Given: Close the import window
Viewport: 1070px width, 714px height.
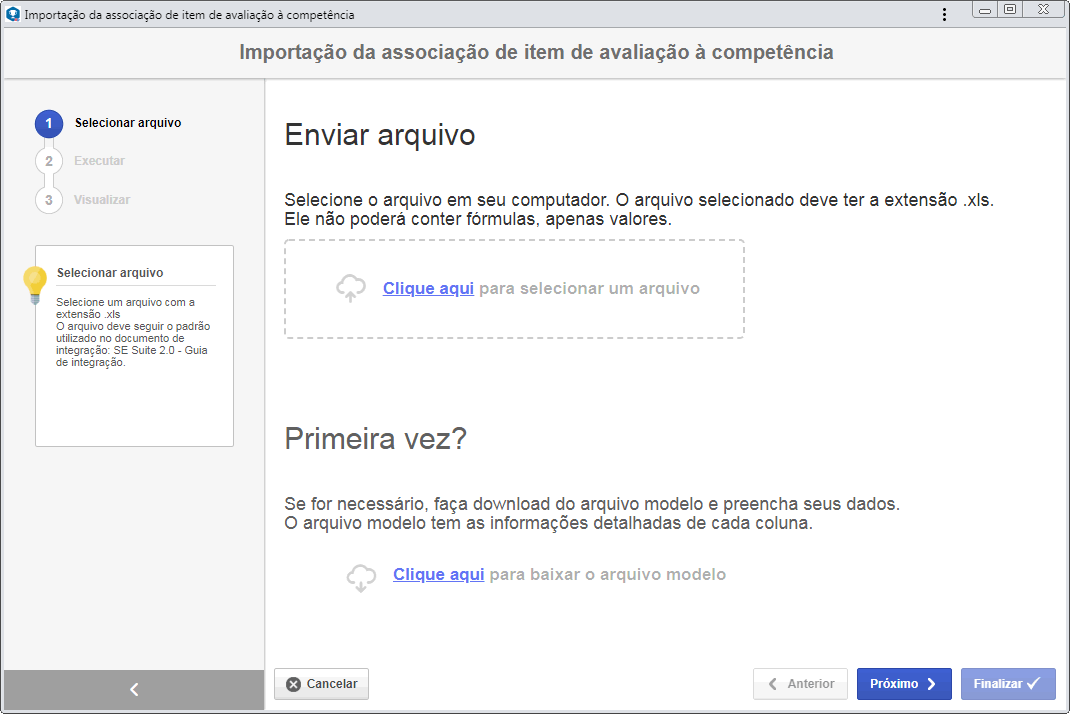Looking at the screenshot, I should point(1043,10).
